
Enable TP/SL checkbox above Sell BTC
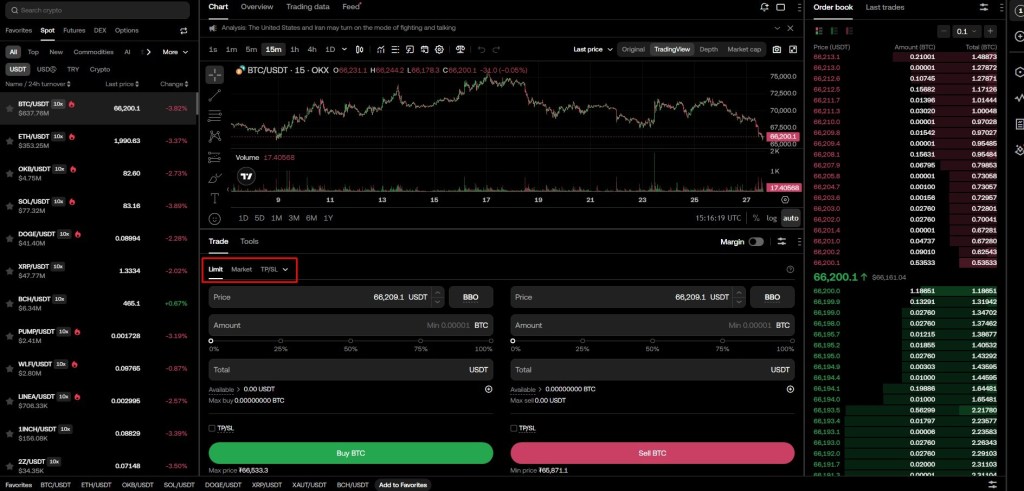click(513, 428)
